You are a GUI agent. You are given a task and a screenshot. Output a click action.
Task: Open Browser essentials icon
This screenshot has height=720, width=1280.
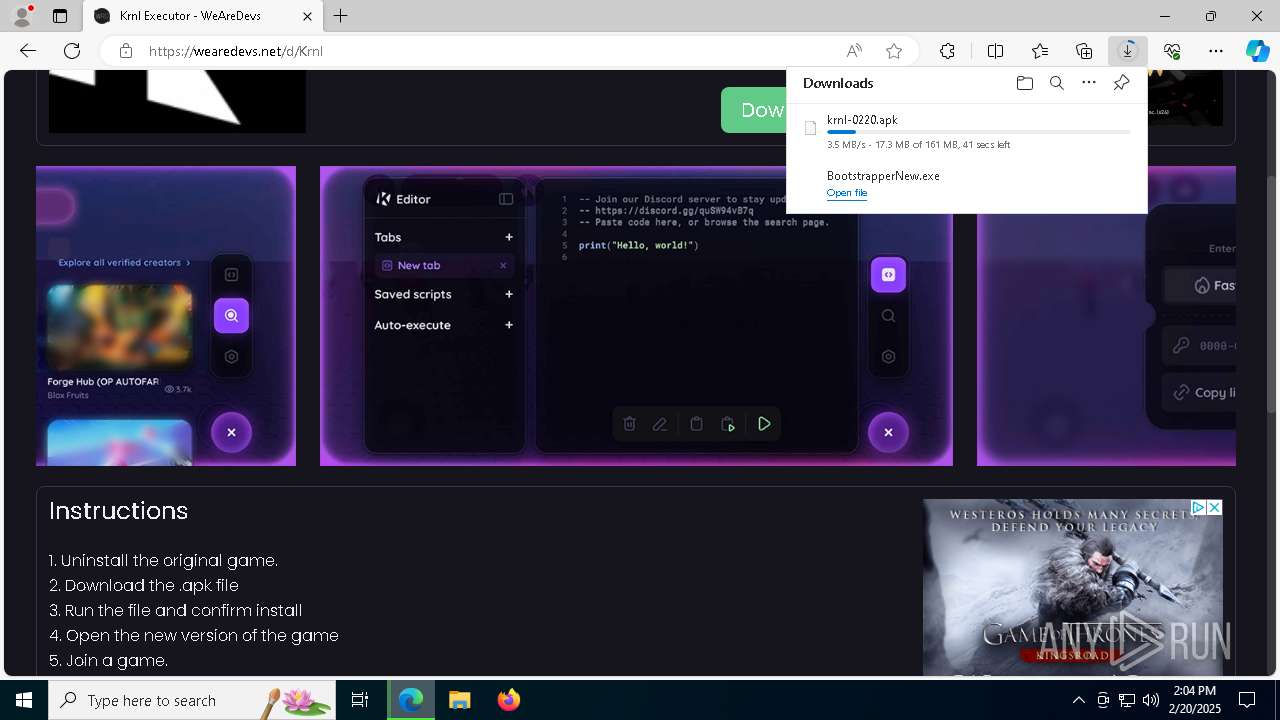1172,51
